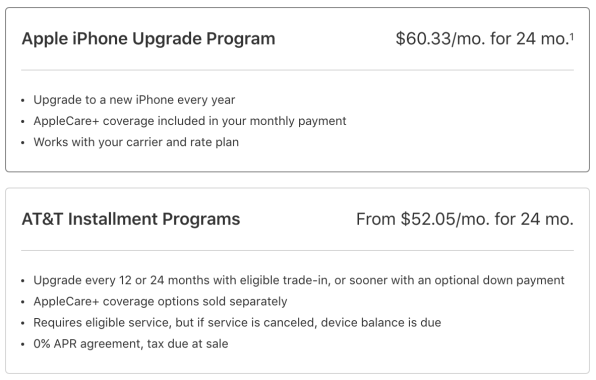Click 'AppleCare+ coverage options sold separately' text
This screenshot has width=596, height=380.
(x=160, y=301)
